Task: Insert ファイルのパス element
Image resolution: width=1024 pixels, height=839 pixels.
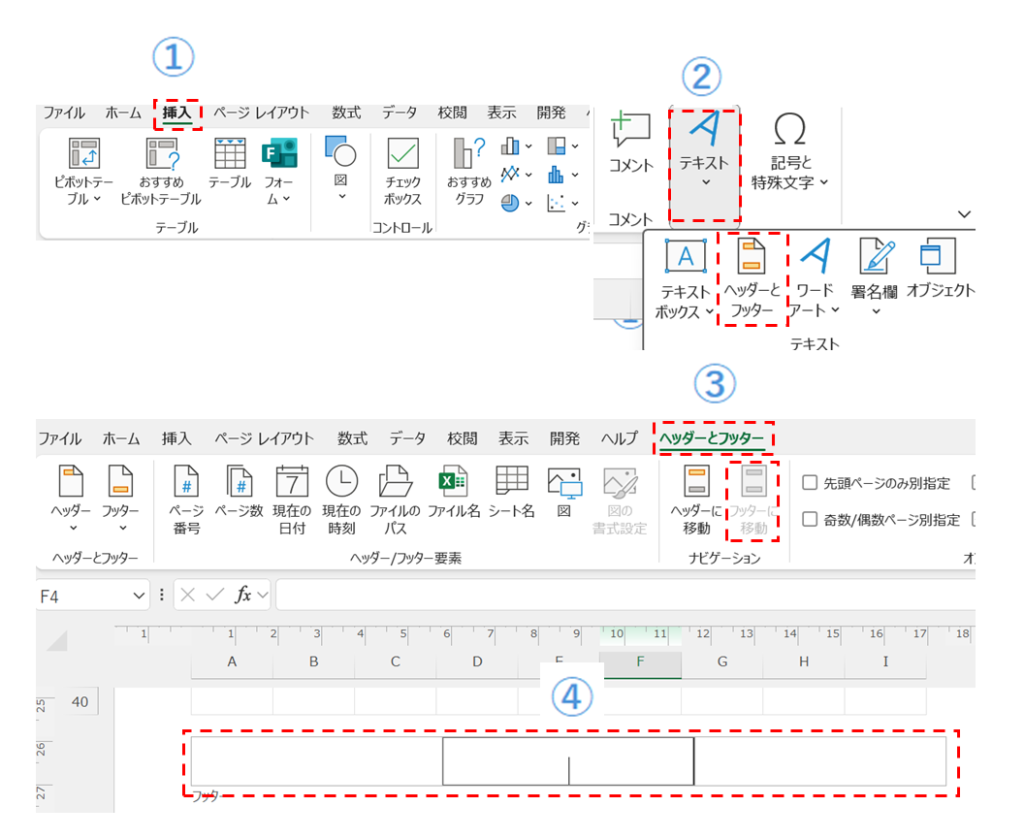Action: pyautogui.click(x=397, y=501)
